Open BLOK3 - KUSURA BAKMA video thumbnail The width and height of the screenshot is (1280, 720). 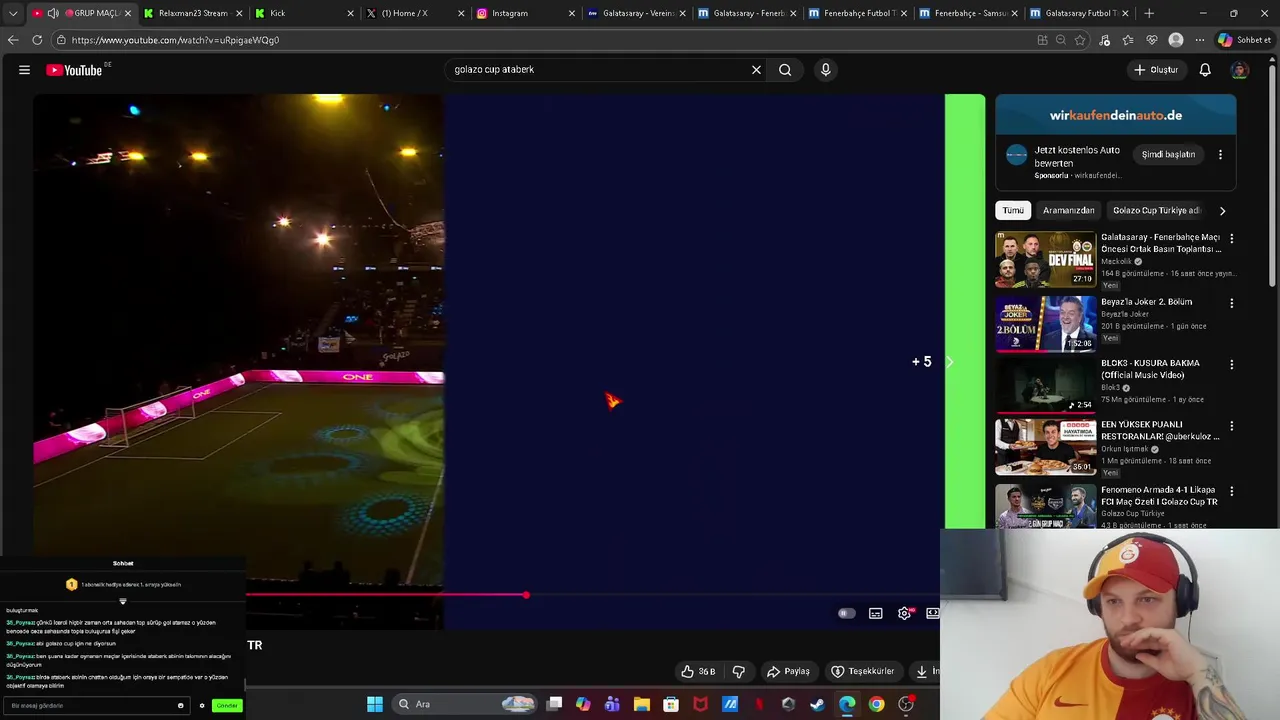(1045, 385)
